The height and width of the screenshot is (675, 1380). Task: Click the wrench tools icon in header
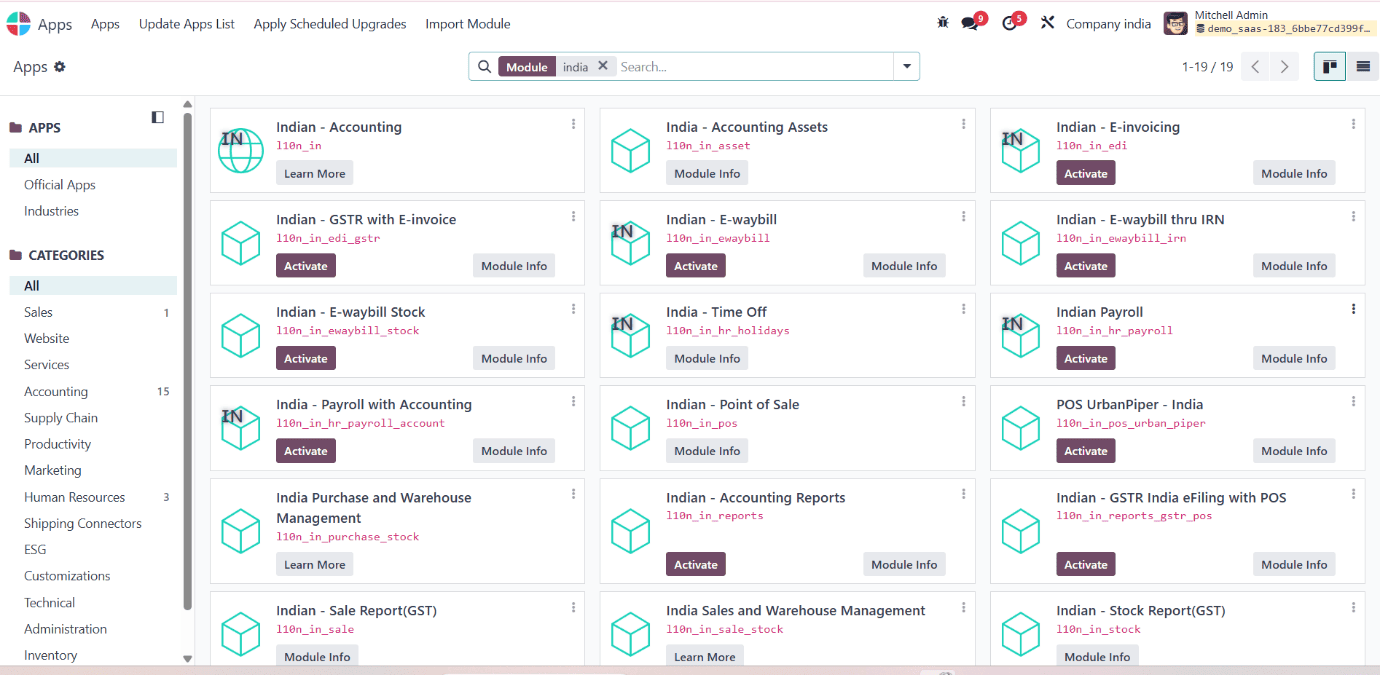pos(1047,23)
